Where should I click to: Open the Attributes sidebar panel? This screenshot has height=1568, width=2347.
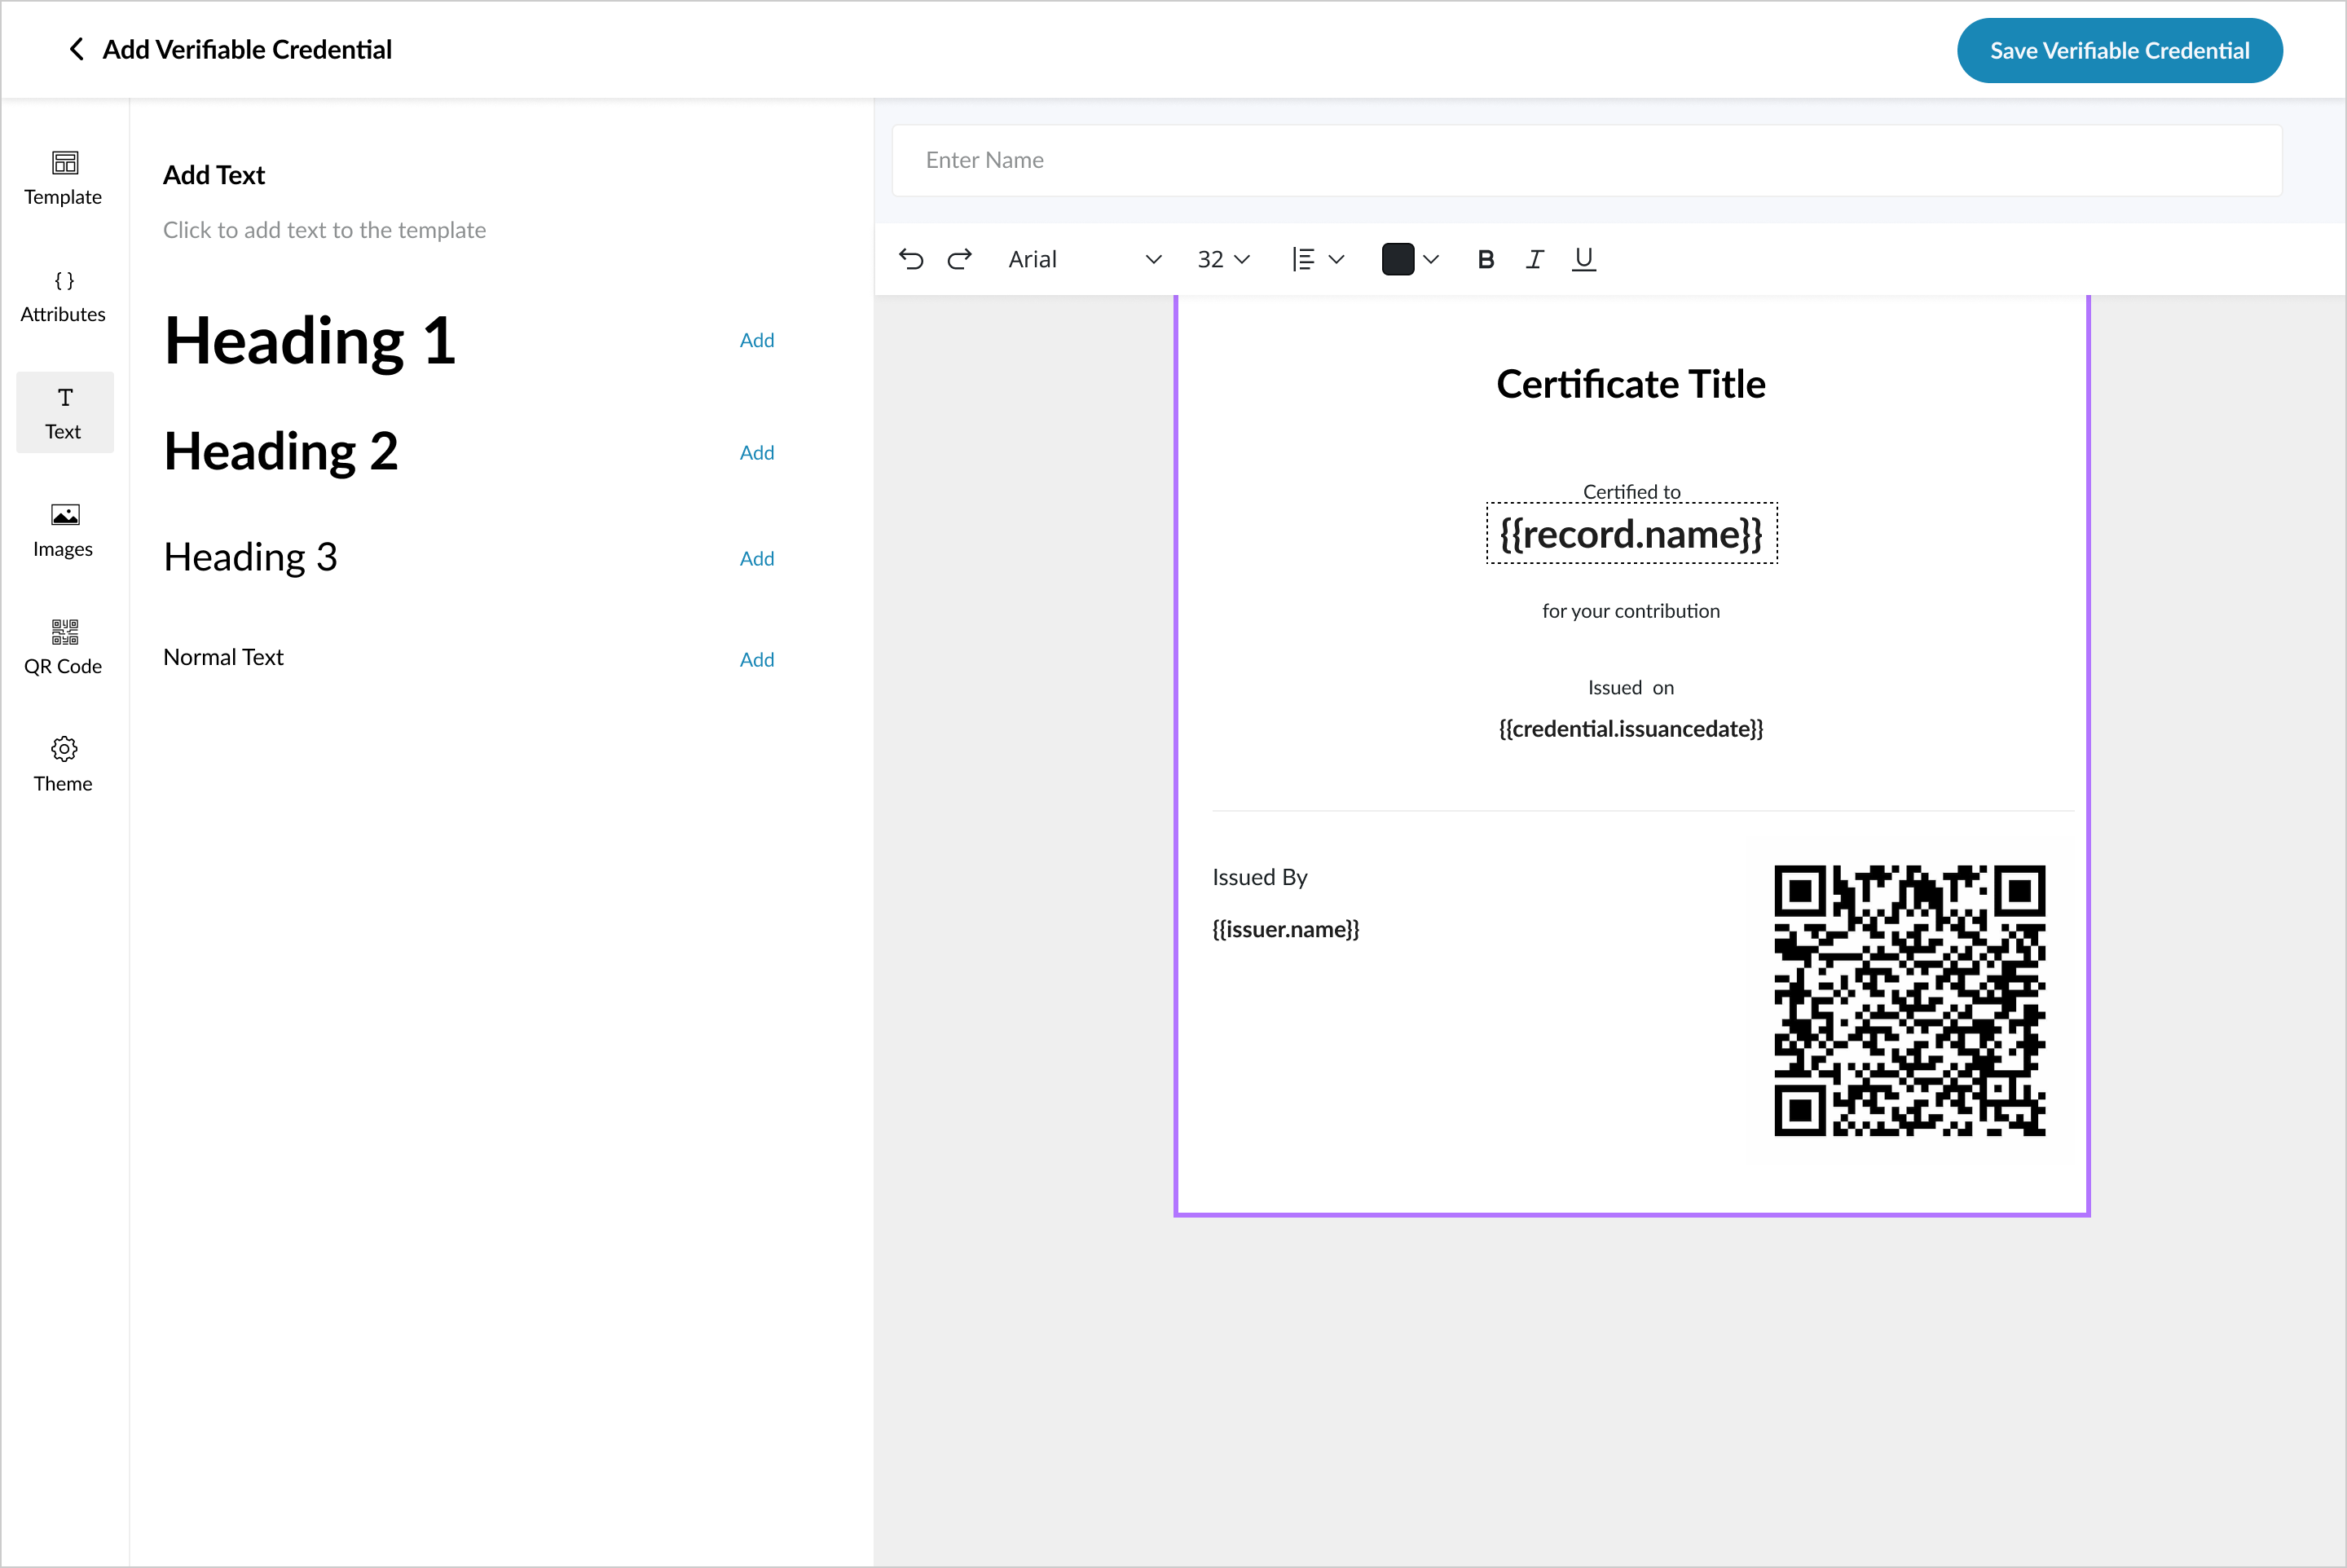(x=63, y=296)
